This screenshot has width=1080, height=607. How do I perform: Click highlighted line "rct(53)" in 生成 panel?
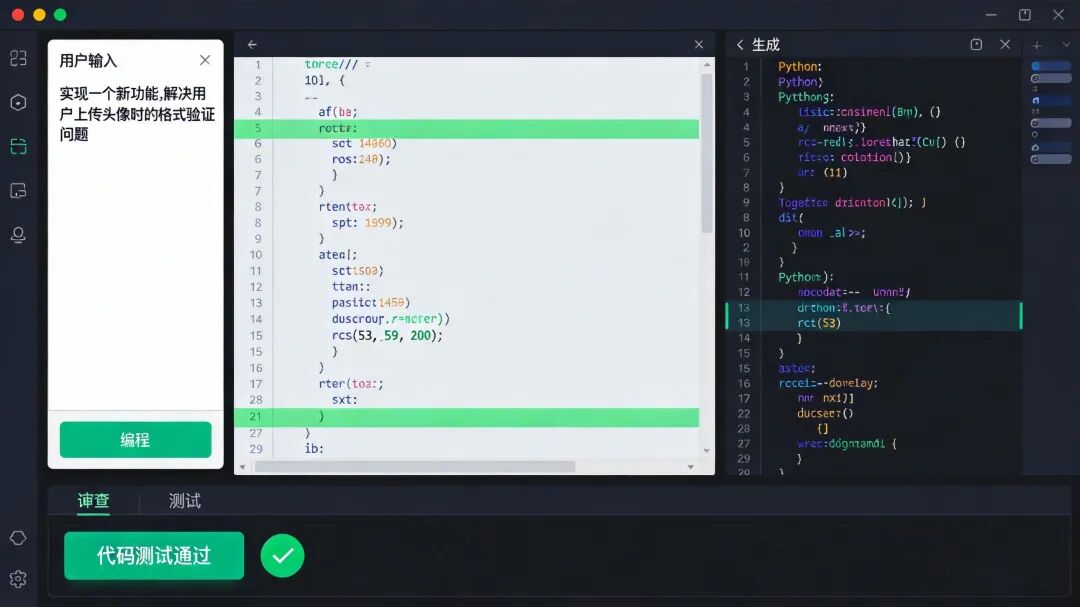click(819, 322)
